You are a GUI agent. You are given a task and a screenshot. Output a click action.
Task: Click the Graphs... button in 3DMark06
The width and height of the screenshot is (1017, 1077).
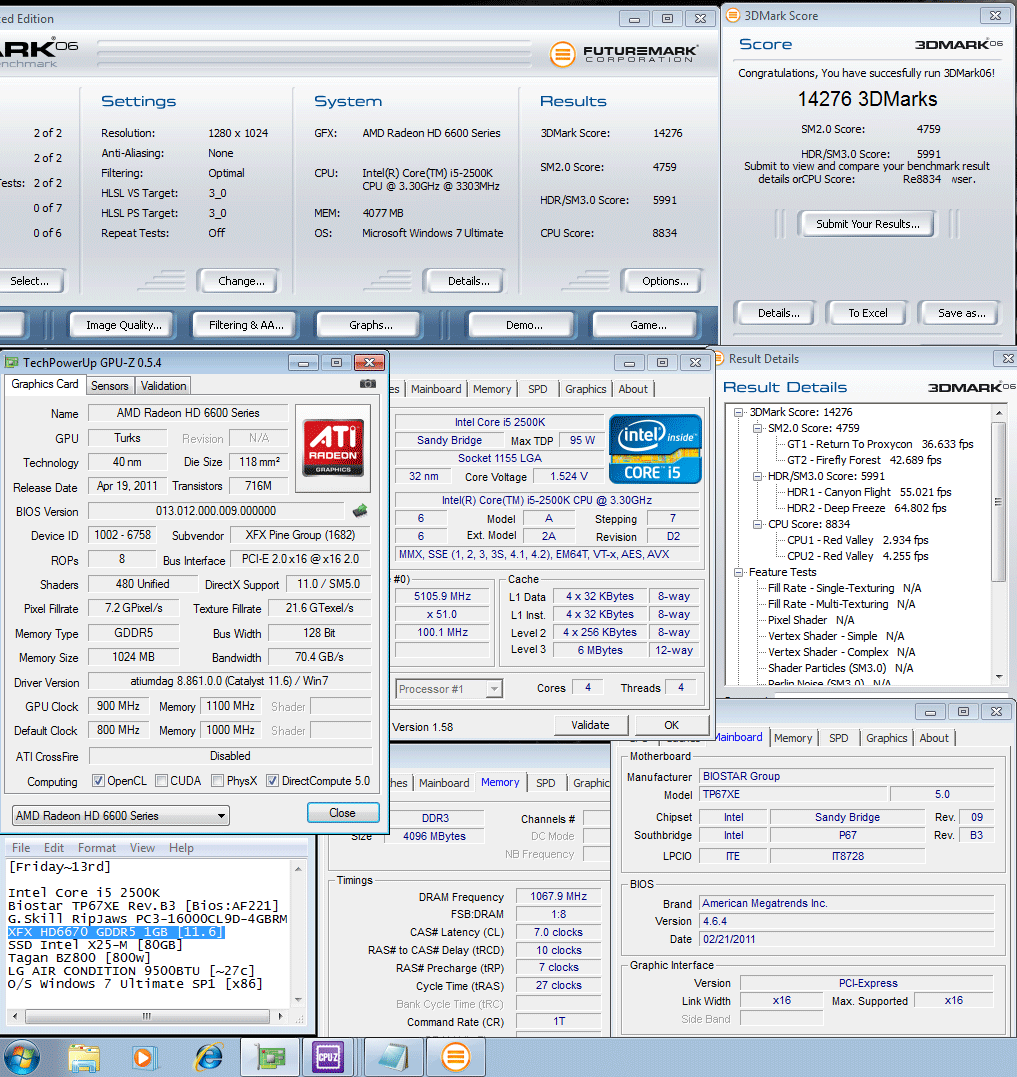click(370, 325)
